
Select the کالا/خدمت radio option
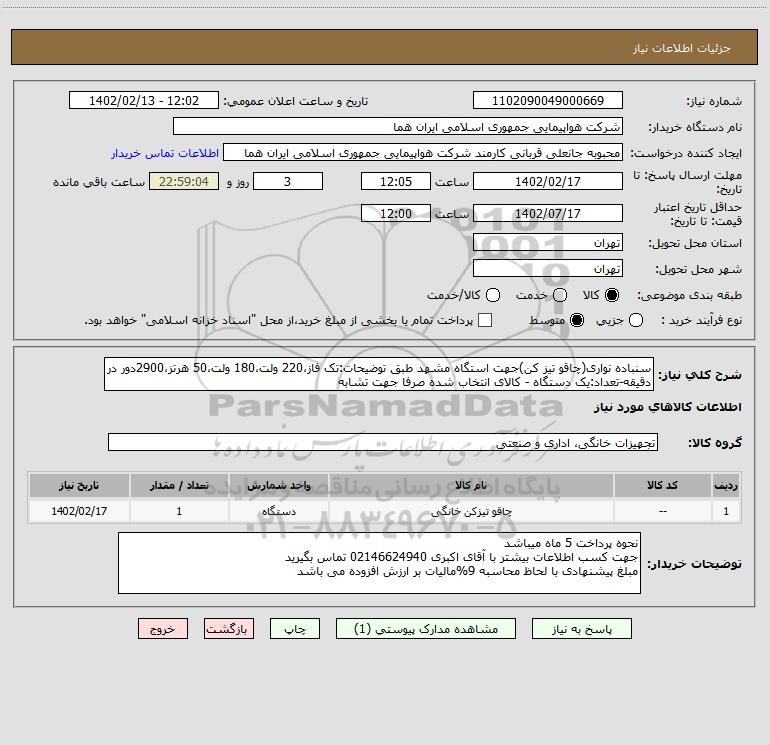click(x=493, y=295)
